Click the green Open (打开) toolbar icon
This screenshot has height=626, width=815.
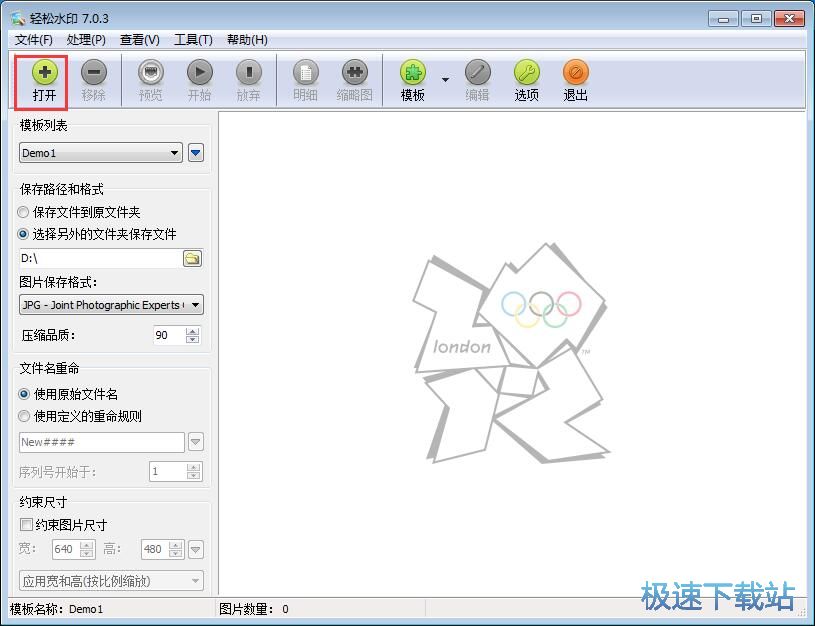click(44, 73)
